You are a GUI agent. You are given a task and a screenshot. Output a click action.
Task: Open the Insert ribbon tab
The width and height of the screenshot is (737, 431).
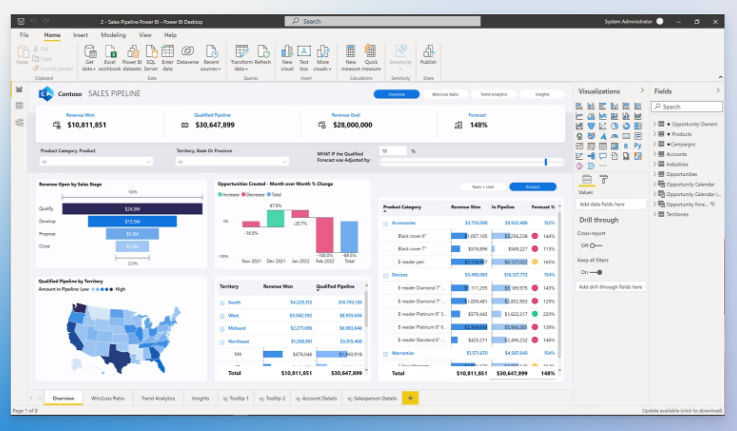[x=80, y=35]
